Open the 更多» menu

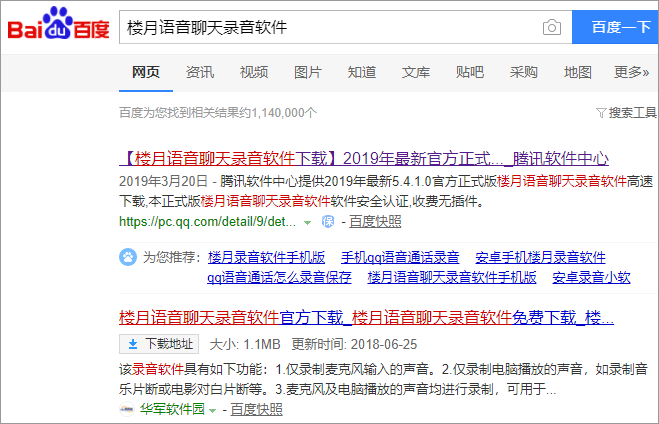[631, 72]
